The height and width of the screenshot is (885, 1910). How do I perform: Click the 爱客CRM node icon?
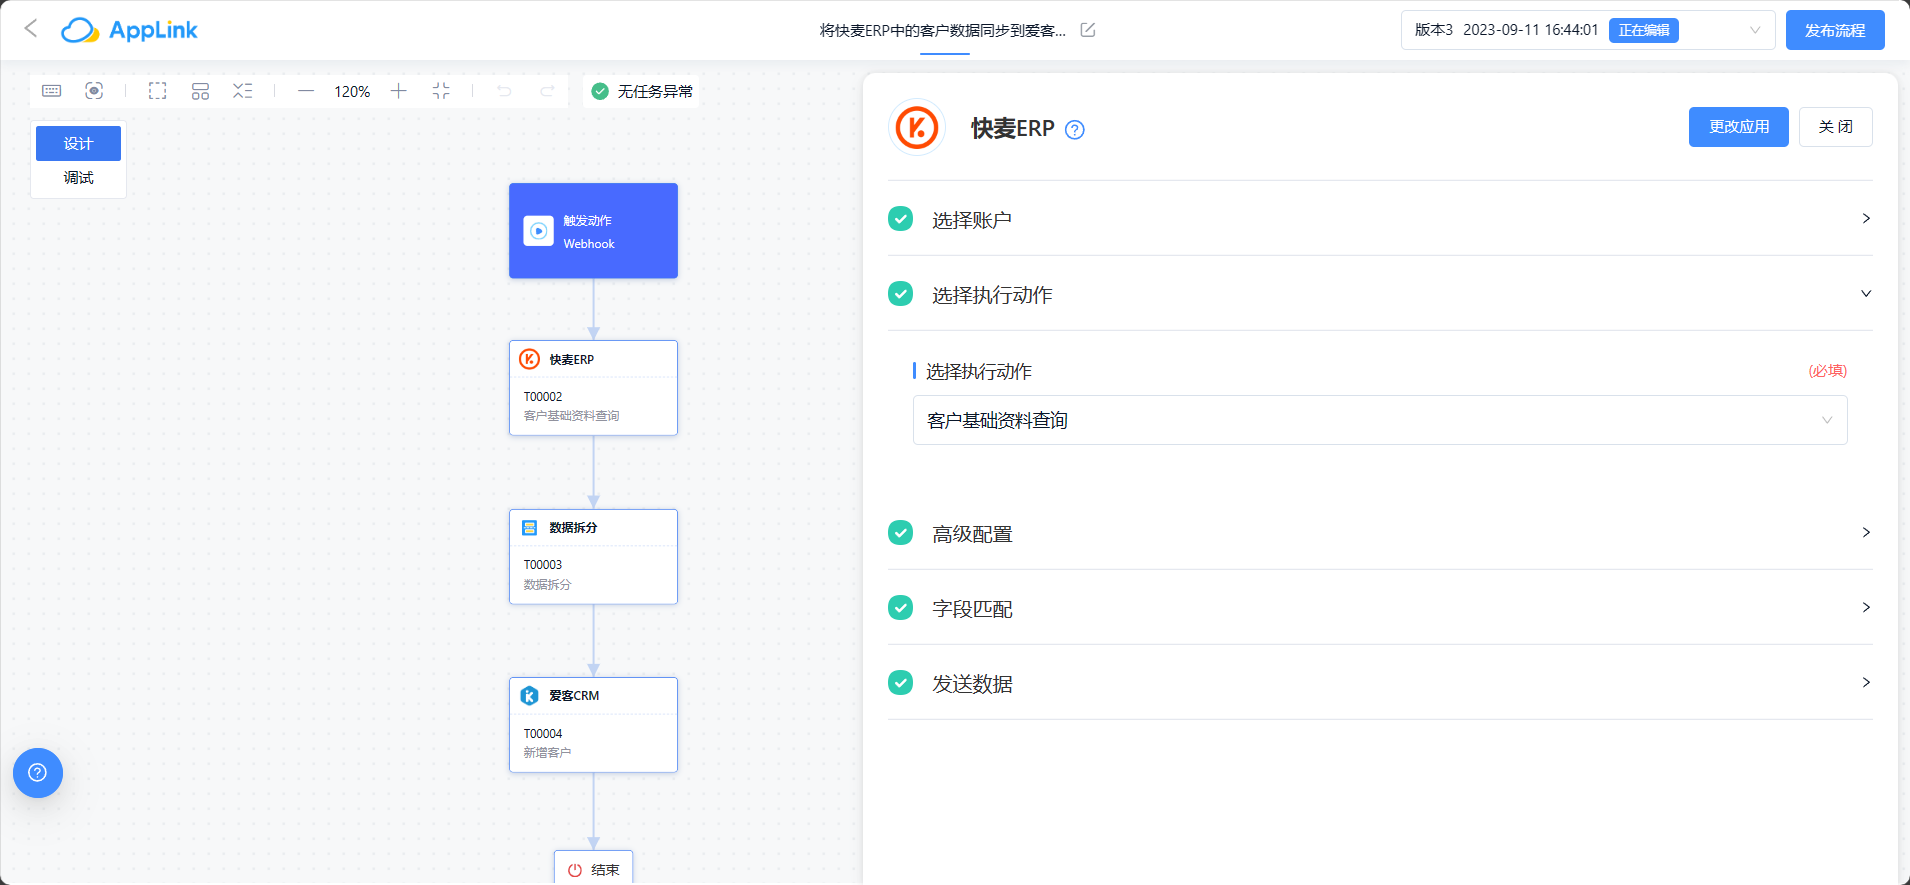click(x=530, y=696)
